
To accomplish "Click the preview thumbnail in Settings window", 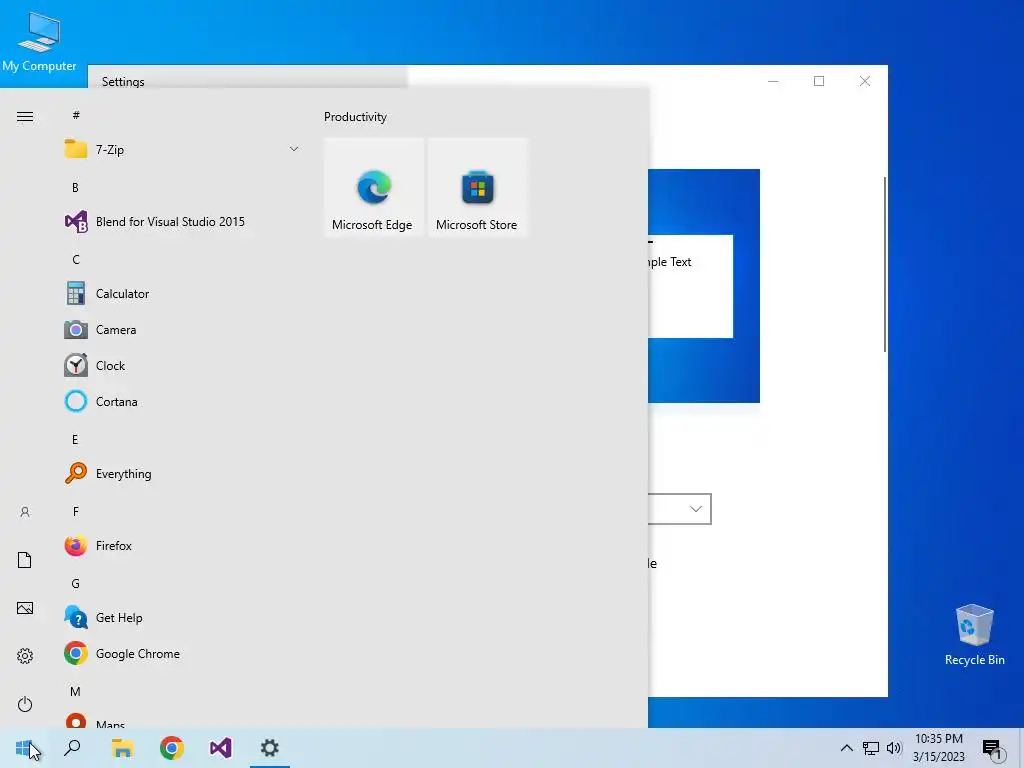I will point(704,286).
